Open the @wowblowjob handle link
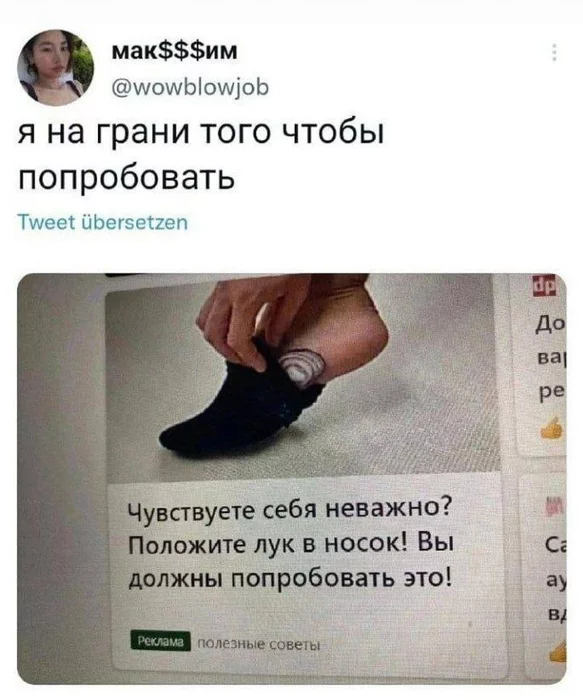Image resolution: width=583 pixels, height=700 pixels. coord(189,88)
